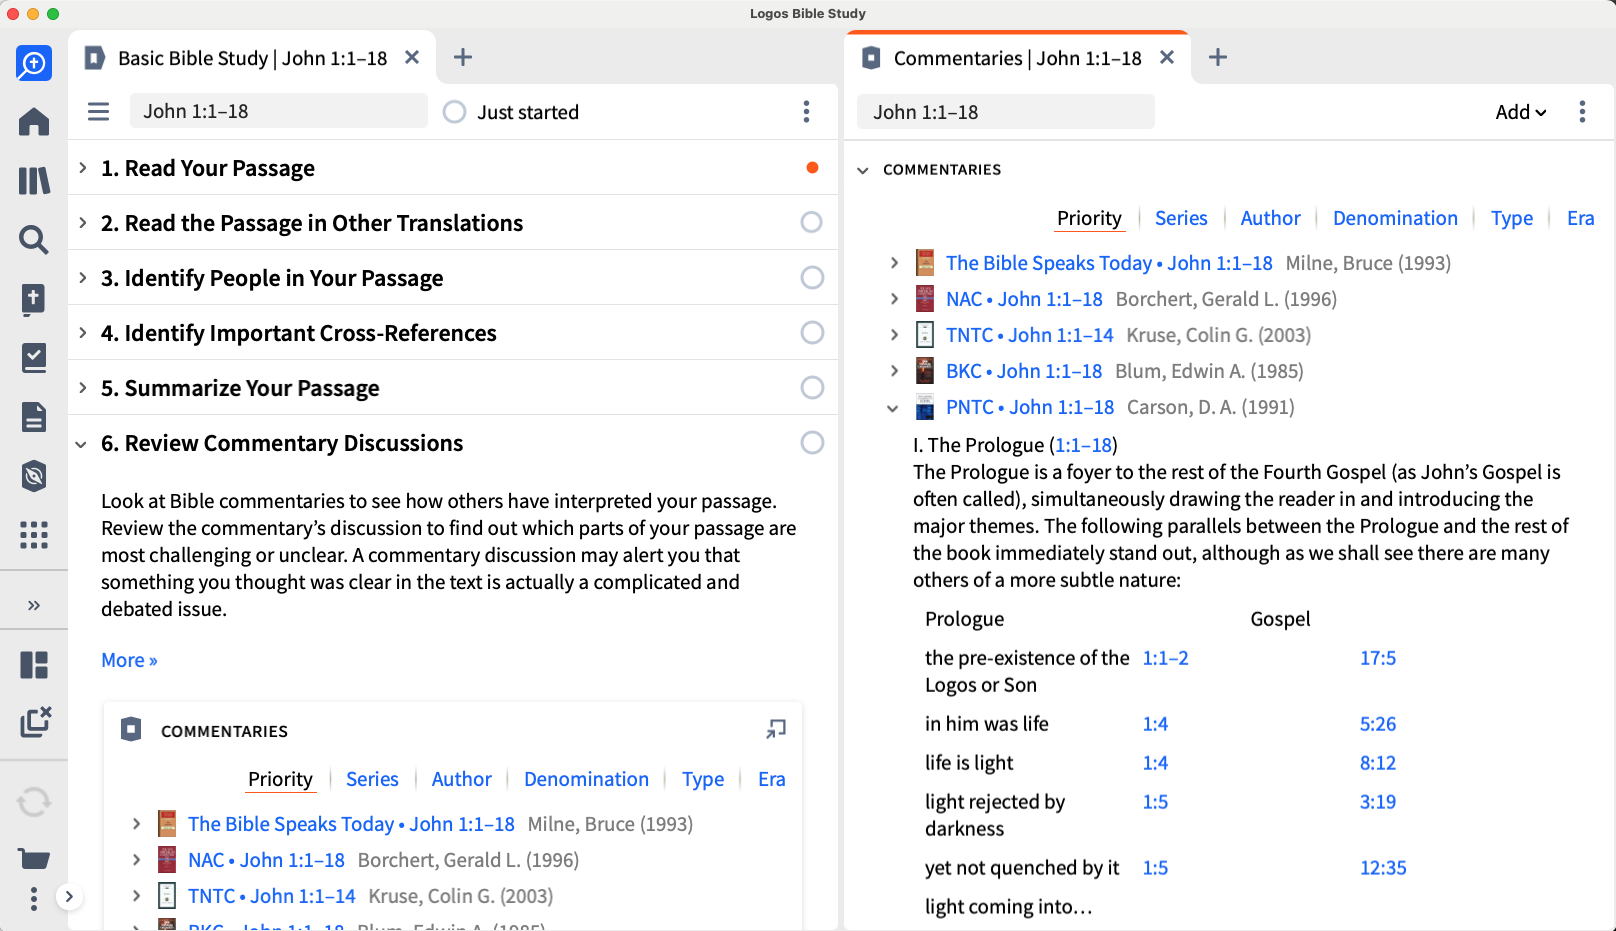The height and width of the screenshot is (931, 1616).
Task: Expand '1. Read Your Passage' step
Action: pos(83,168)
